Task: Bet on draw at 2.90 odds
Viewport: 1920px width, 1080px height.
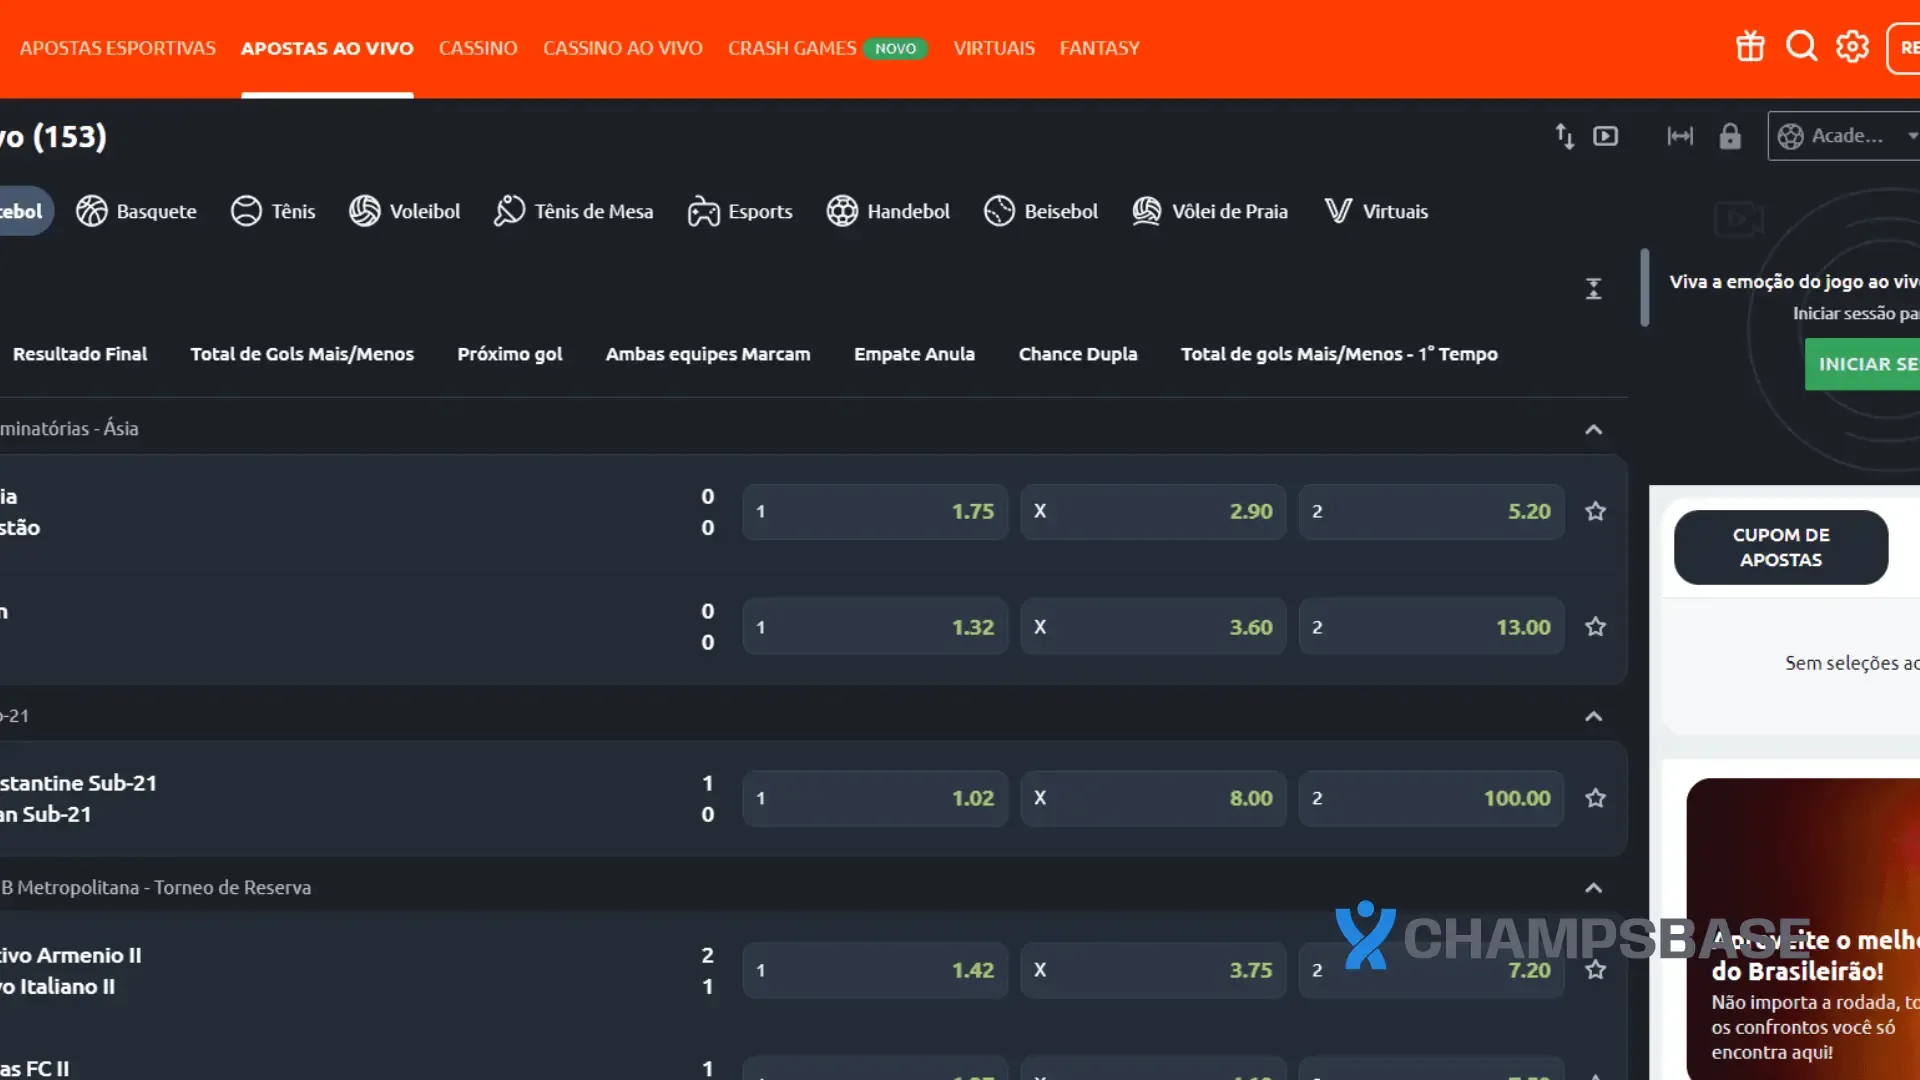Action: point(1152,511)
